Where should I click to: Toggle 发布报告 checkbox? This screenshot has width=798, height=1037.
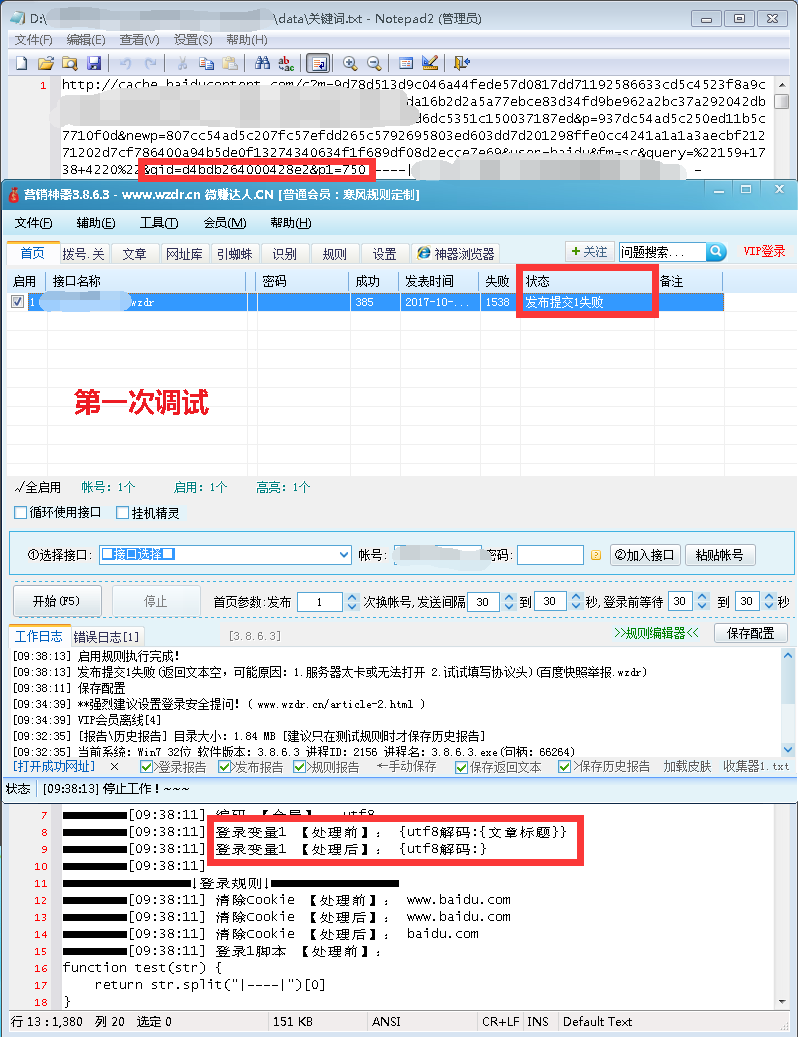tap(224, 767)
